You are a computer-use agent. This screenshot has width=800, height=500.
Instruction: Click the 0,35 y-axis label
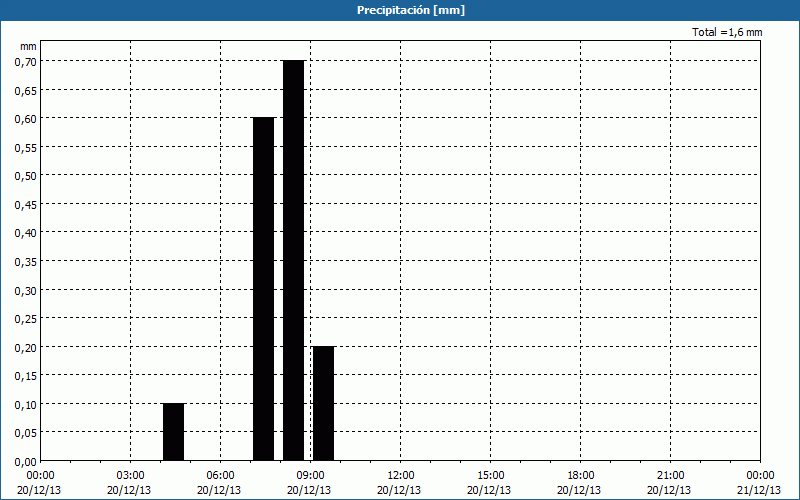tap(26, 262)
